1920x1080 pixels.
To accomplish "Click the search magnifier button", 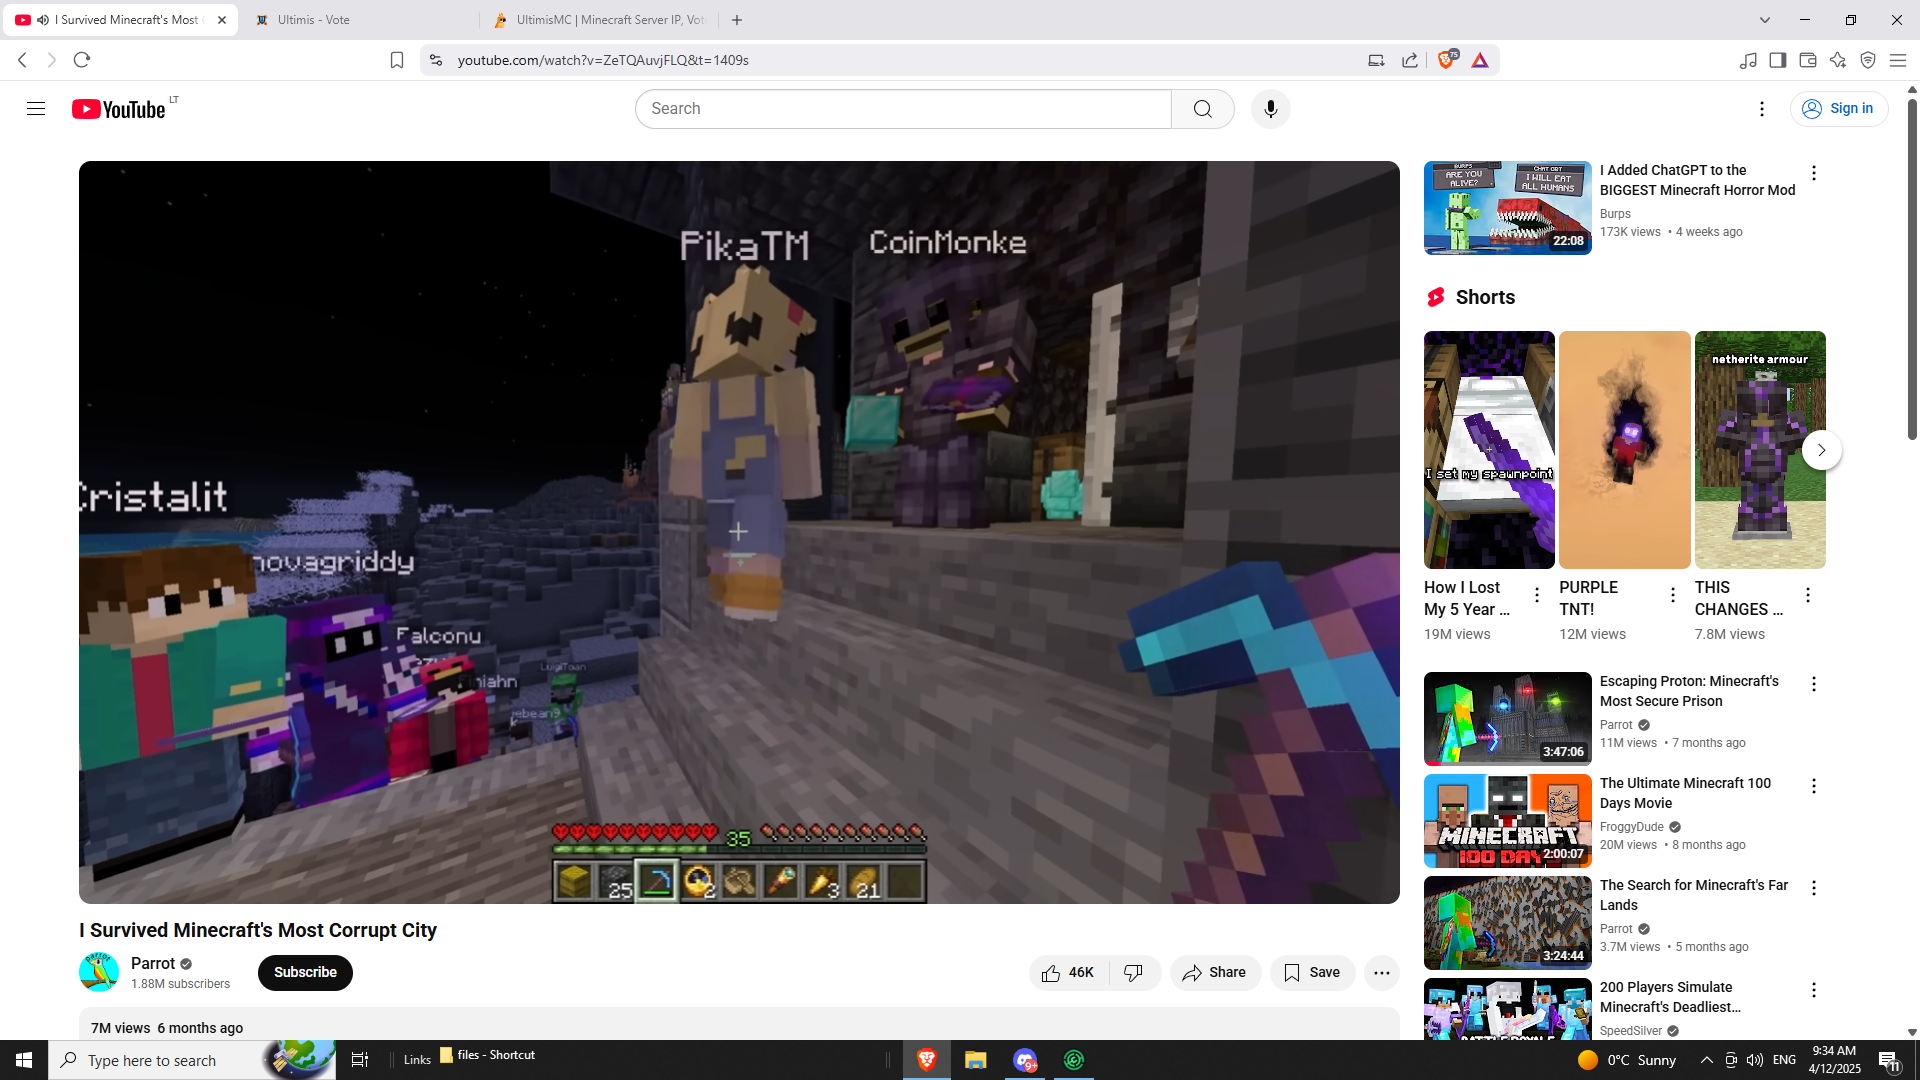I will tap(1202, 109).
